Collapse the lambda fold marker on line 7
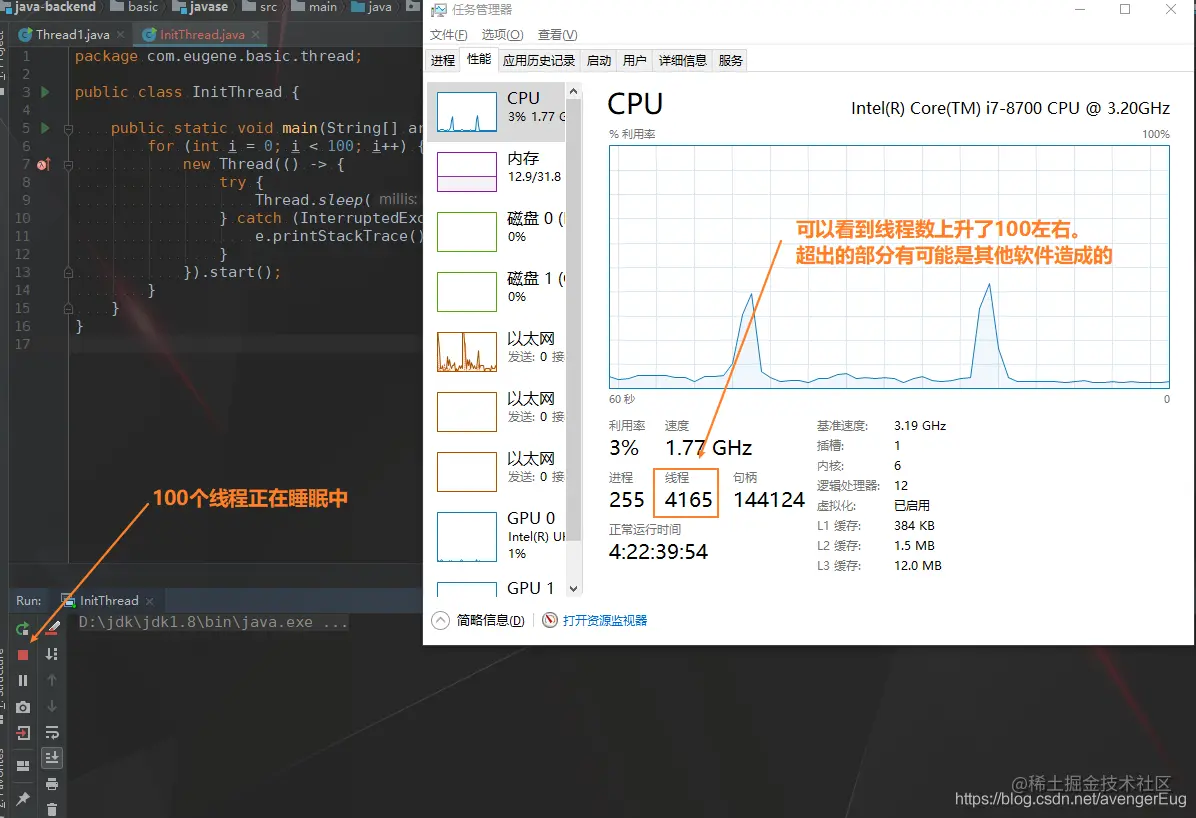 tap(69, 164)
